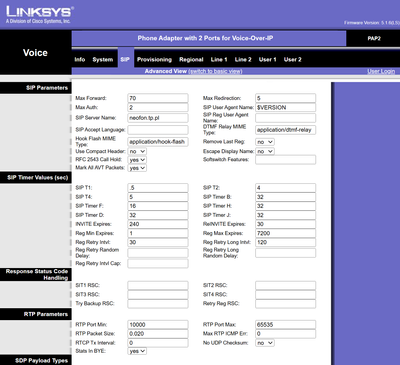The width and height of the screenshot is (400, 365).
Task: Click the Reg Retry Long Random Delay field
Action: tap(286, 253)
